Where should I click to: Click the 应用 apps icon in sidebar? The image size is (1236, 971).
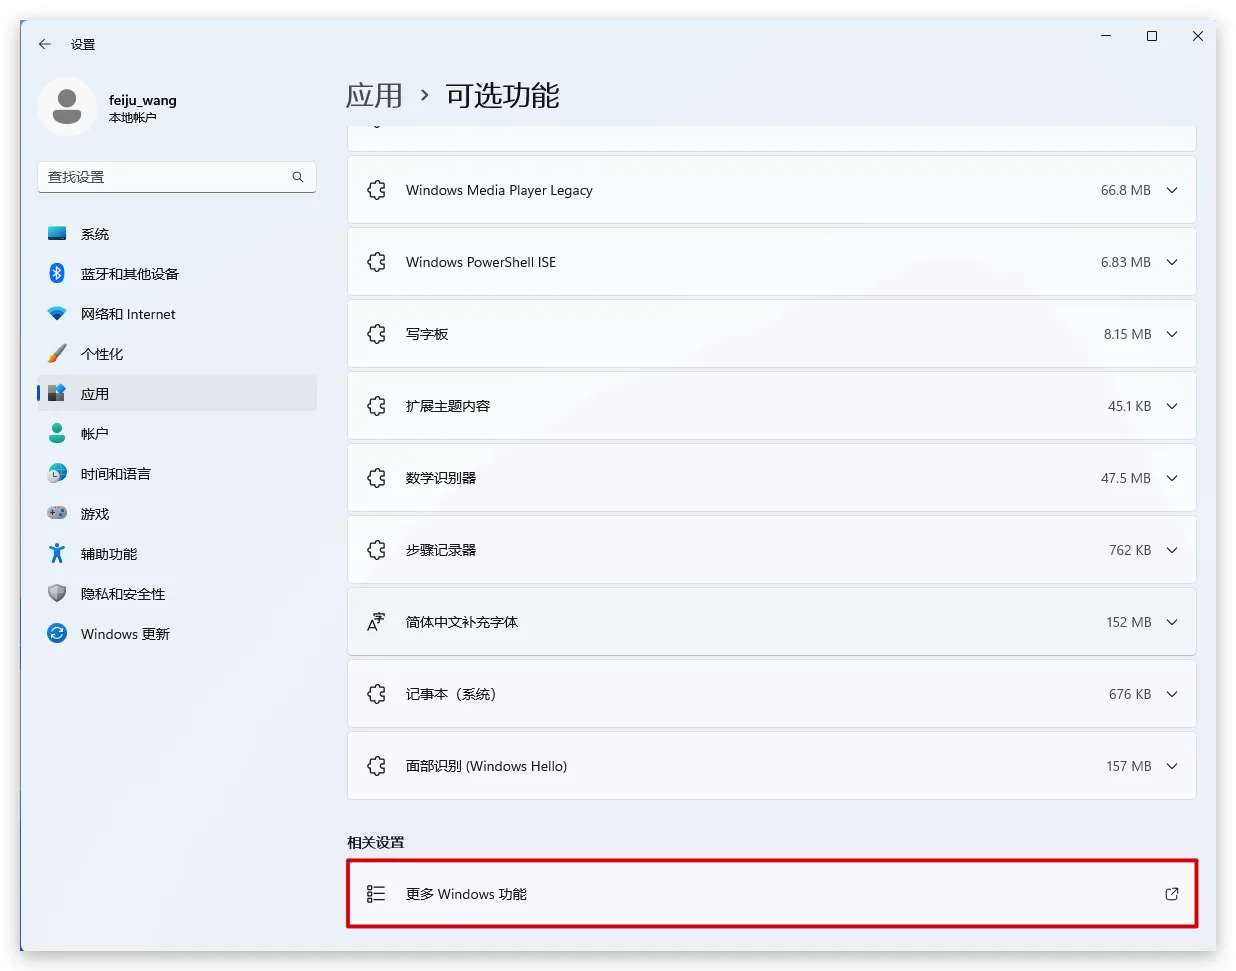(x=57, y=393)
